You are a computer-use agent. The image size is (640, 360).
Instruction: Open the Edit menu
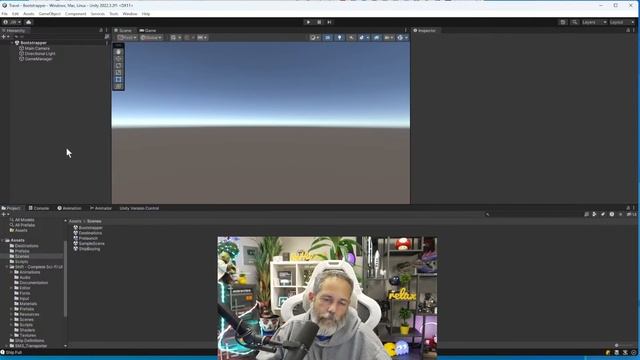tap(15, 14)
